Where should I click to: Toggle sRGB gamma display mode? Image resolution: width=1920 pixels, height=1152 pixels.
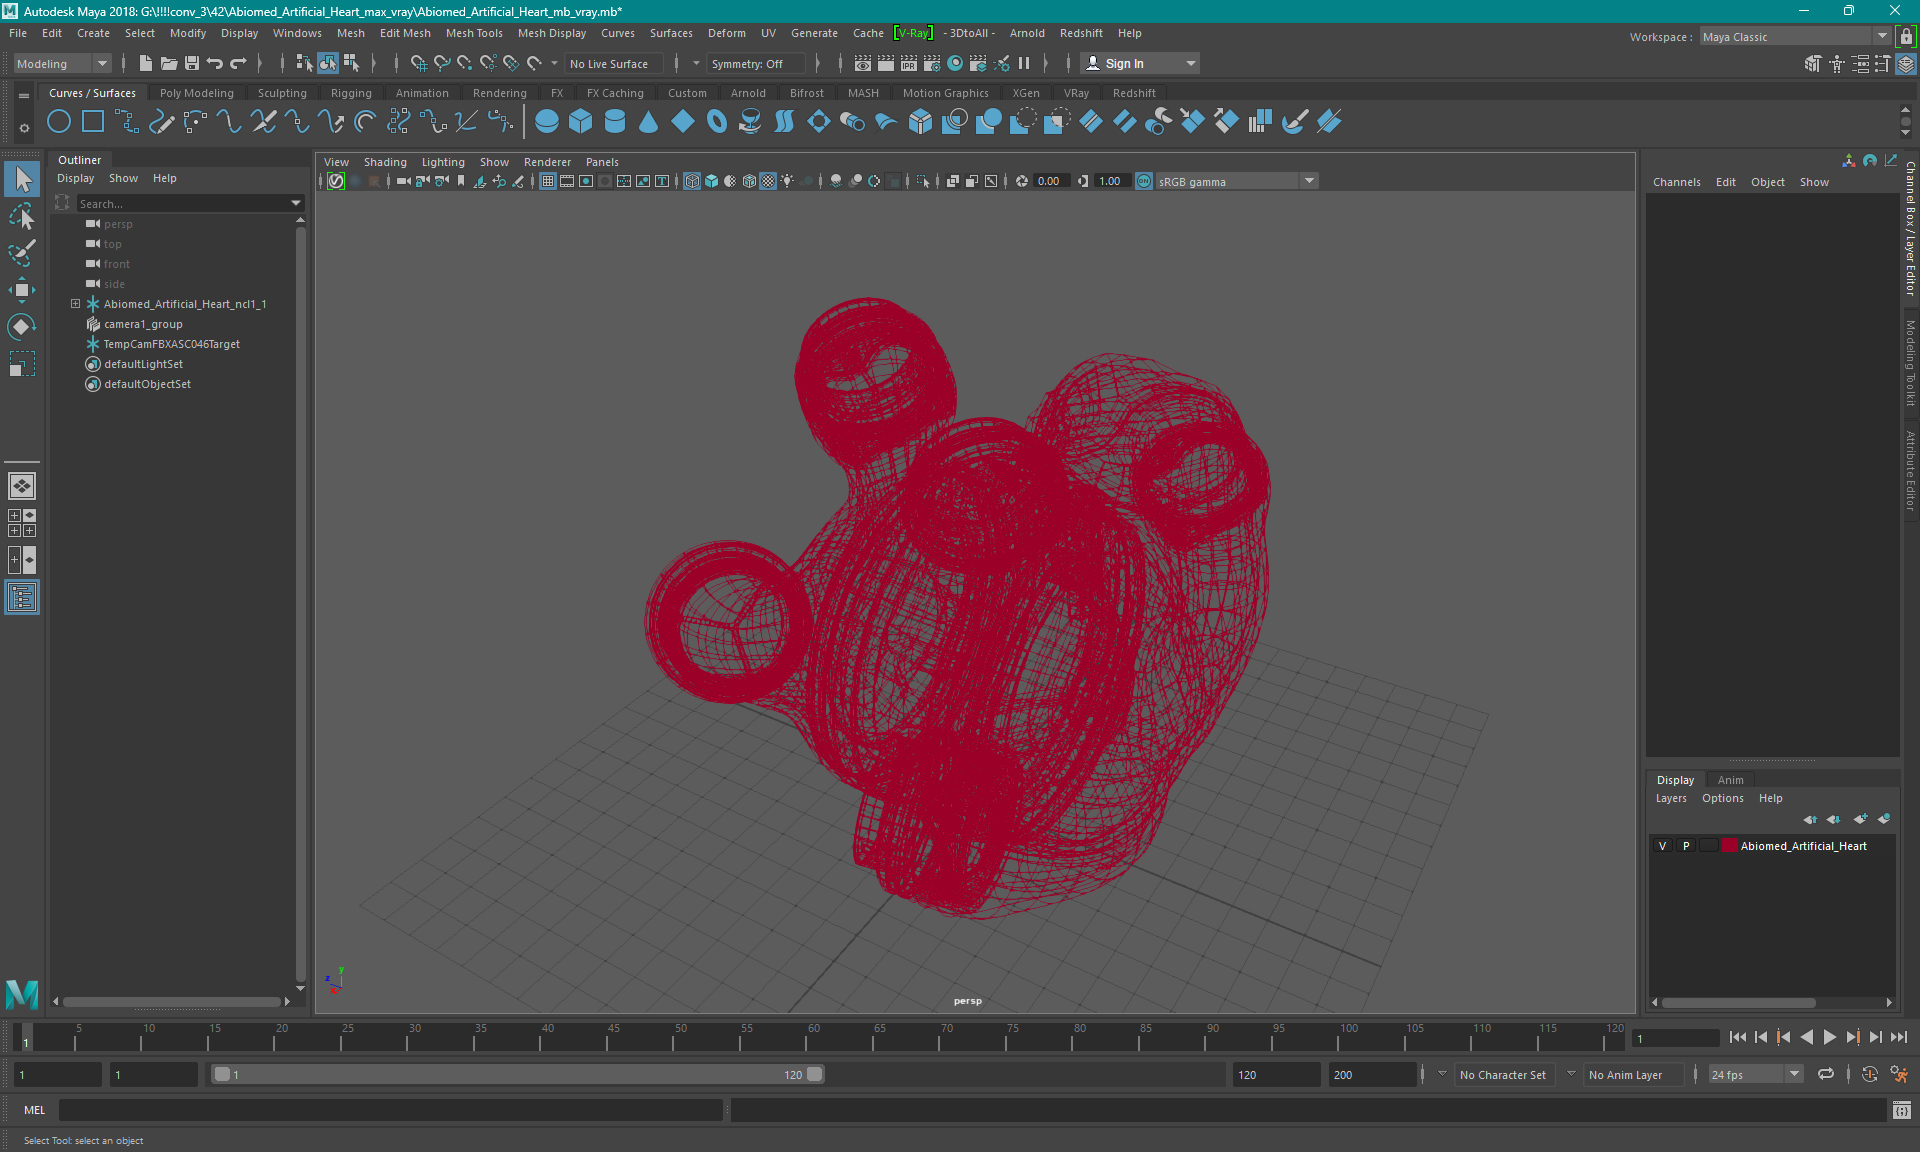[1140, 180]
